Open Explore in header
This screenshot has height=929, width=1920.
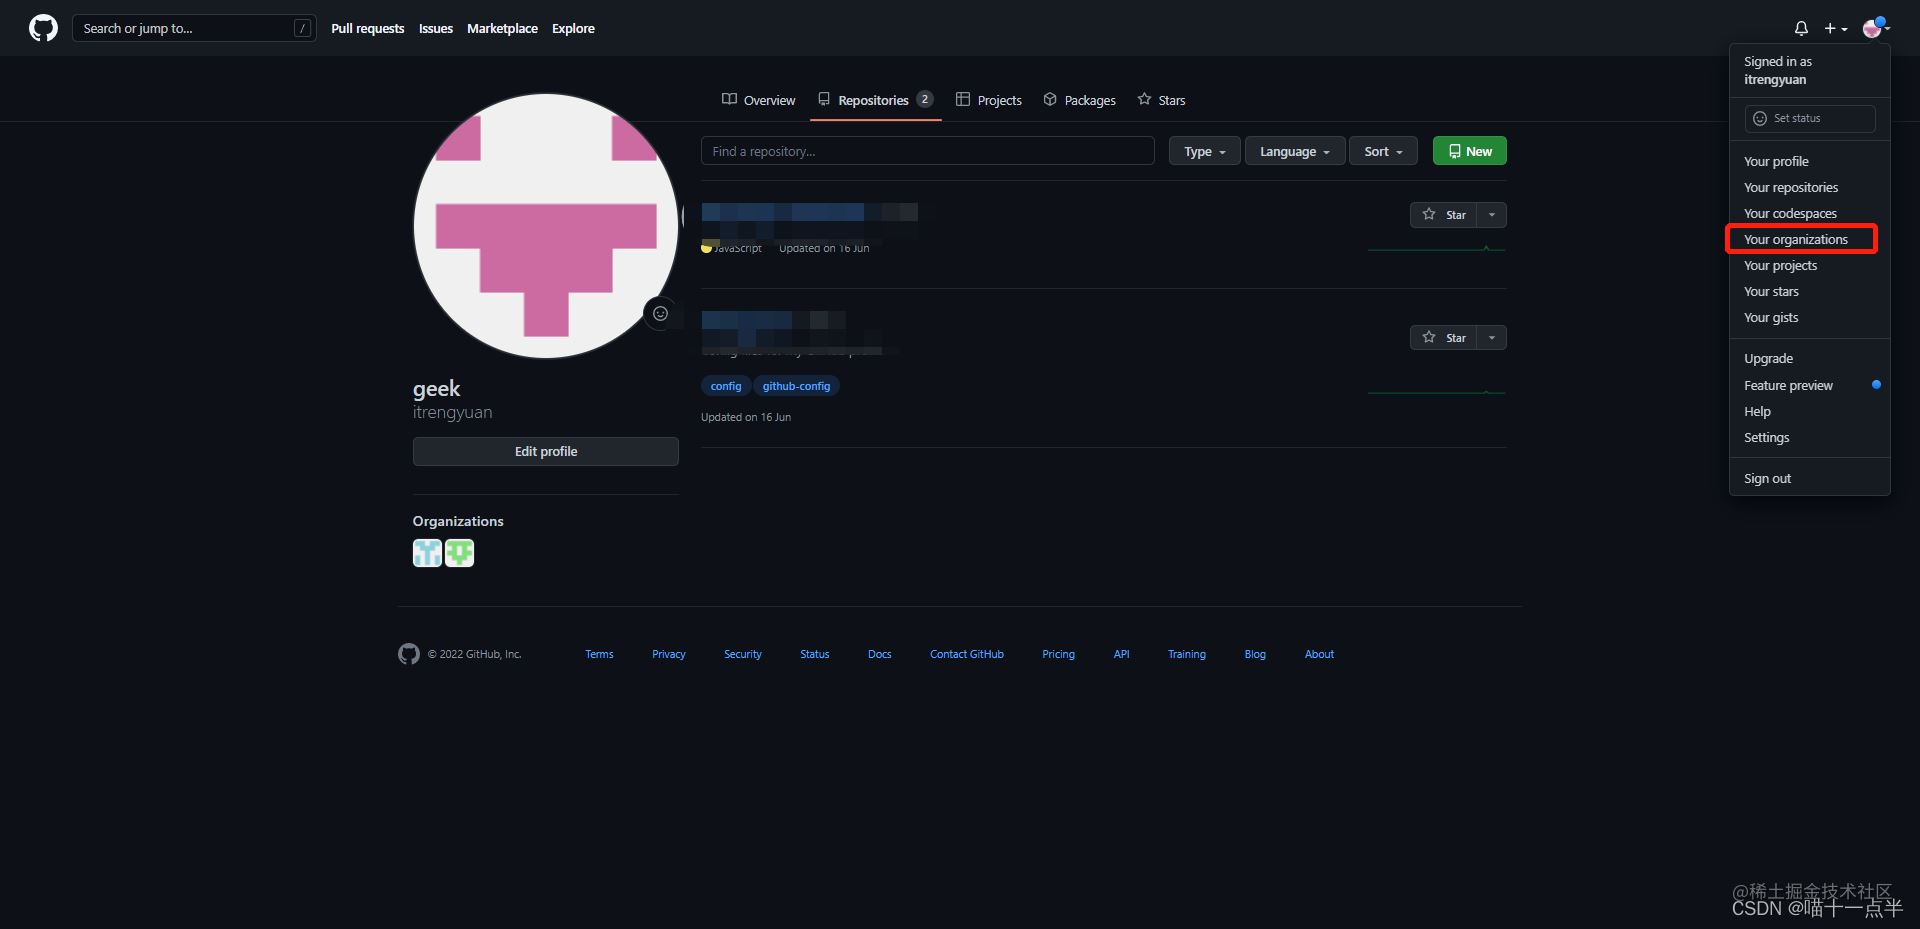[x=573, y=28]
